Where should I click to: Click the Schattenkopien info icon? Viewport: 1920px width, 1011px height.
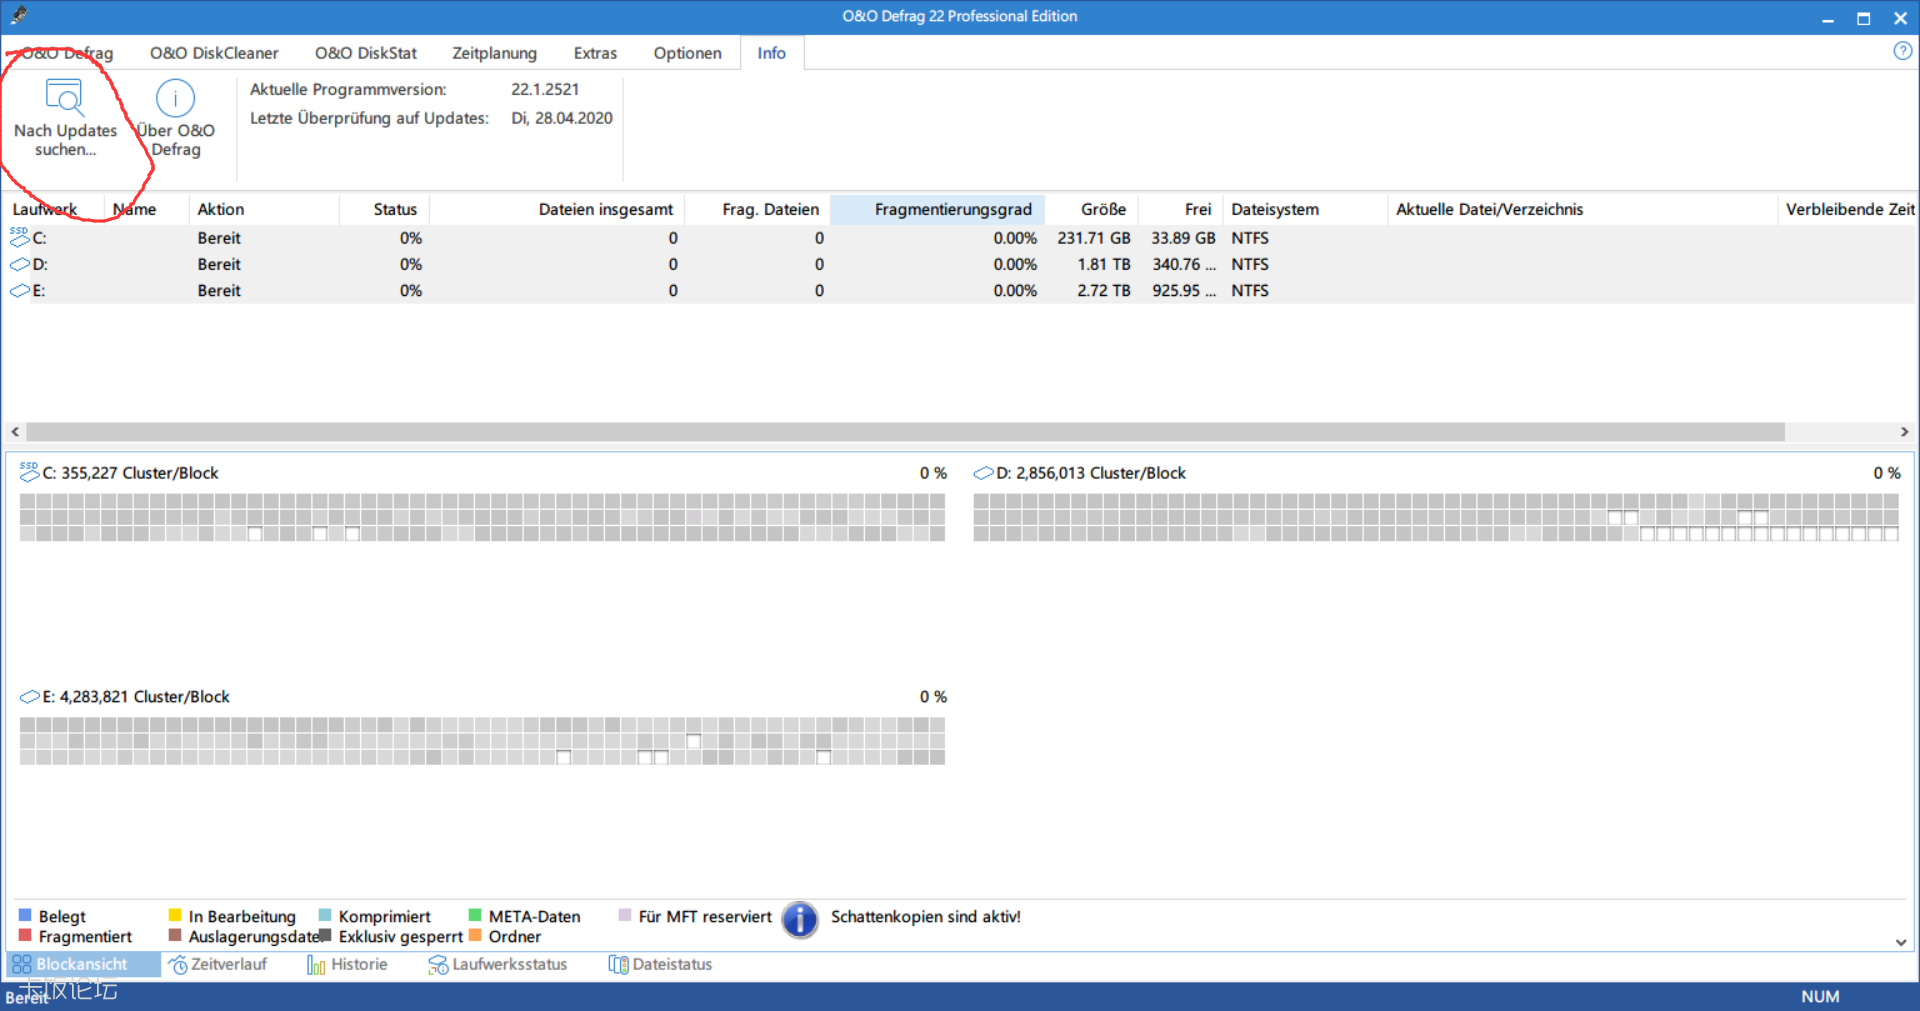point(800,920)
